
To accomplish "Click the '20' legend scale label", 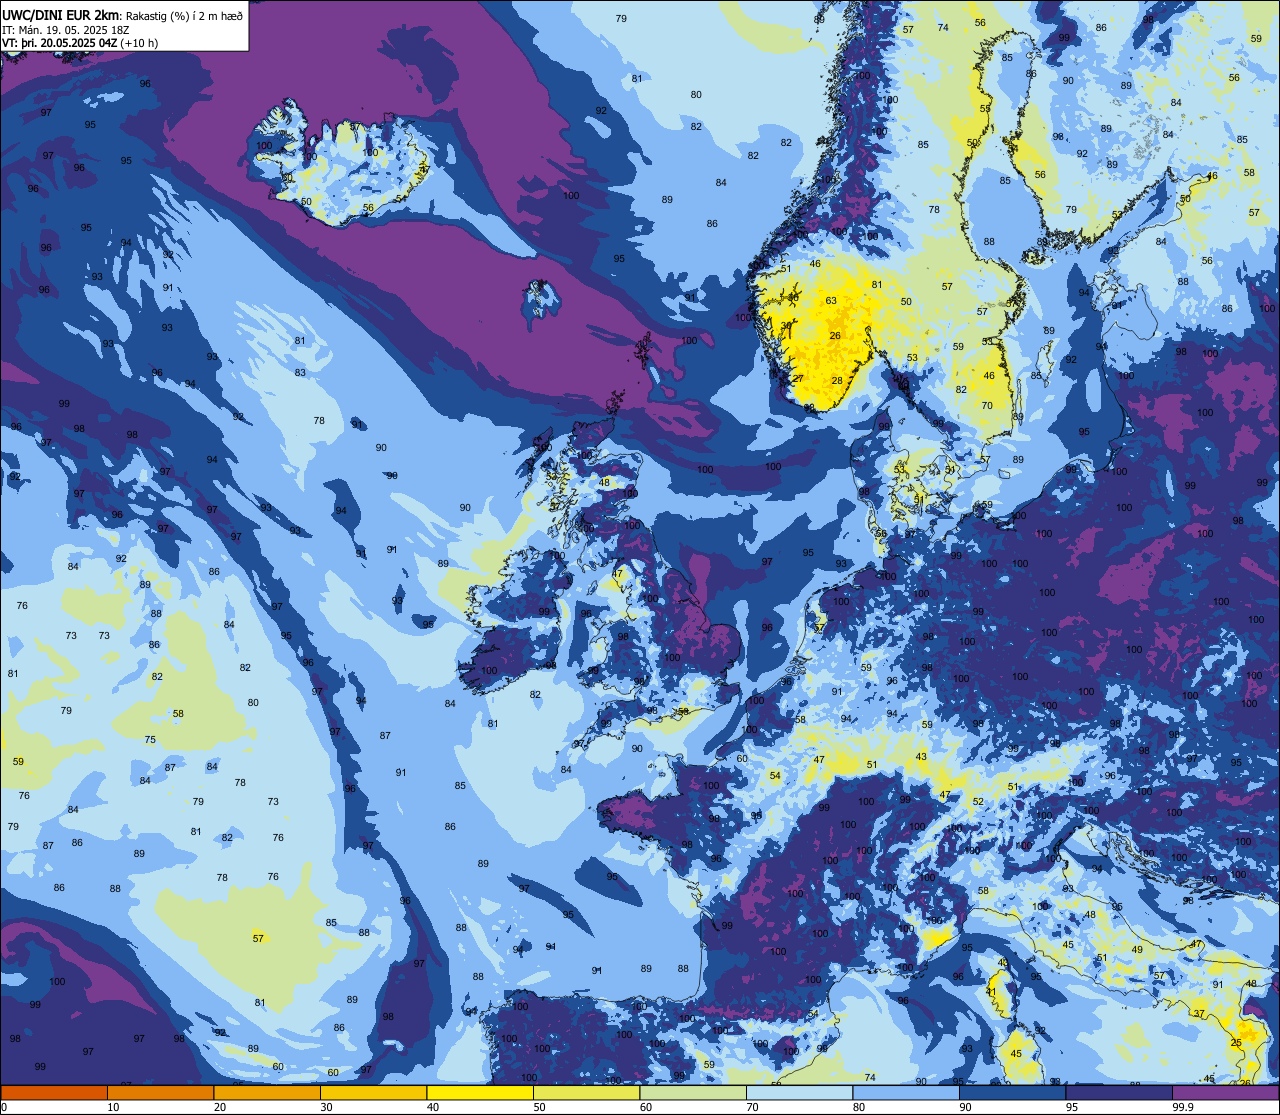I will tap(220, 1107).
